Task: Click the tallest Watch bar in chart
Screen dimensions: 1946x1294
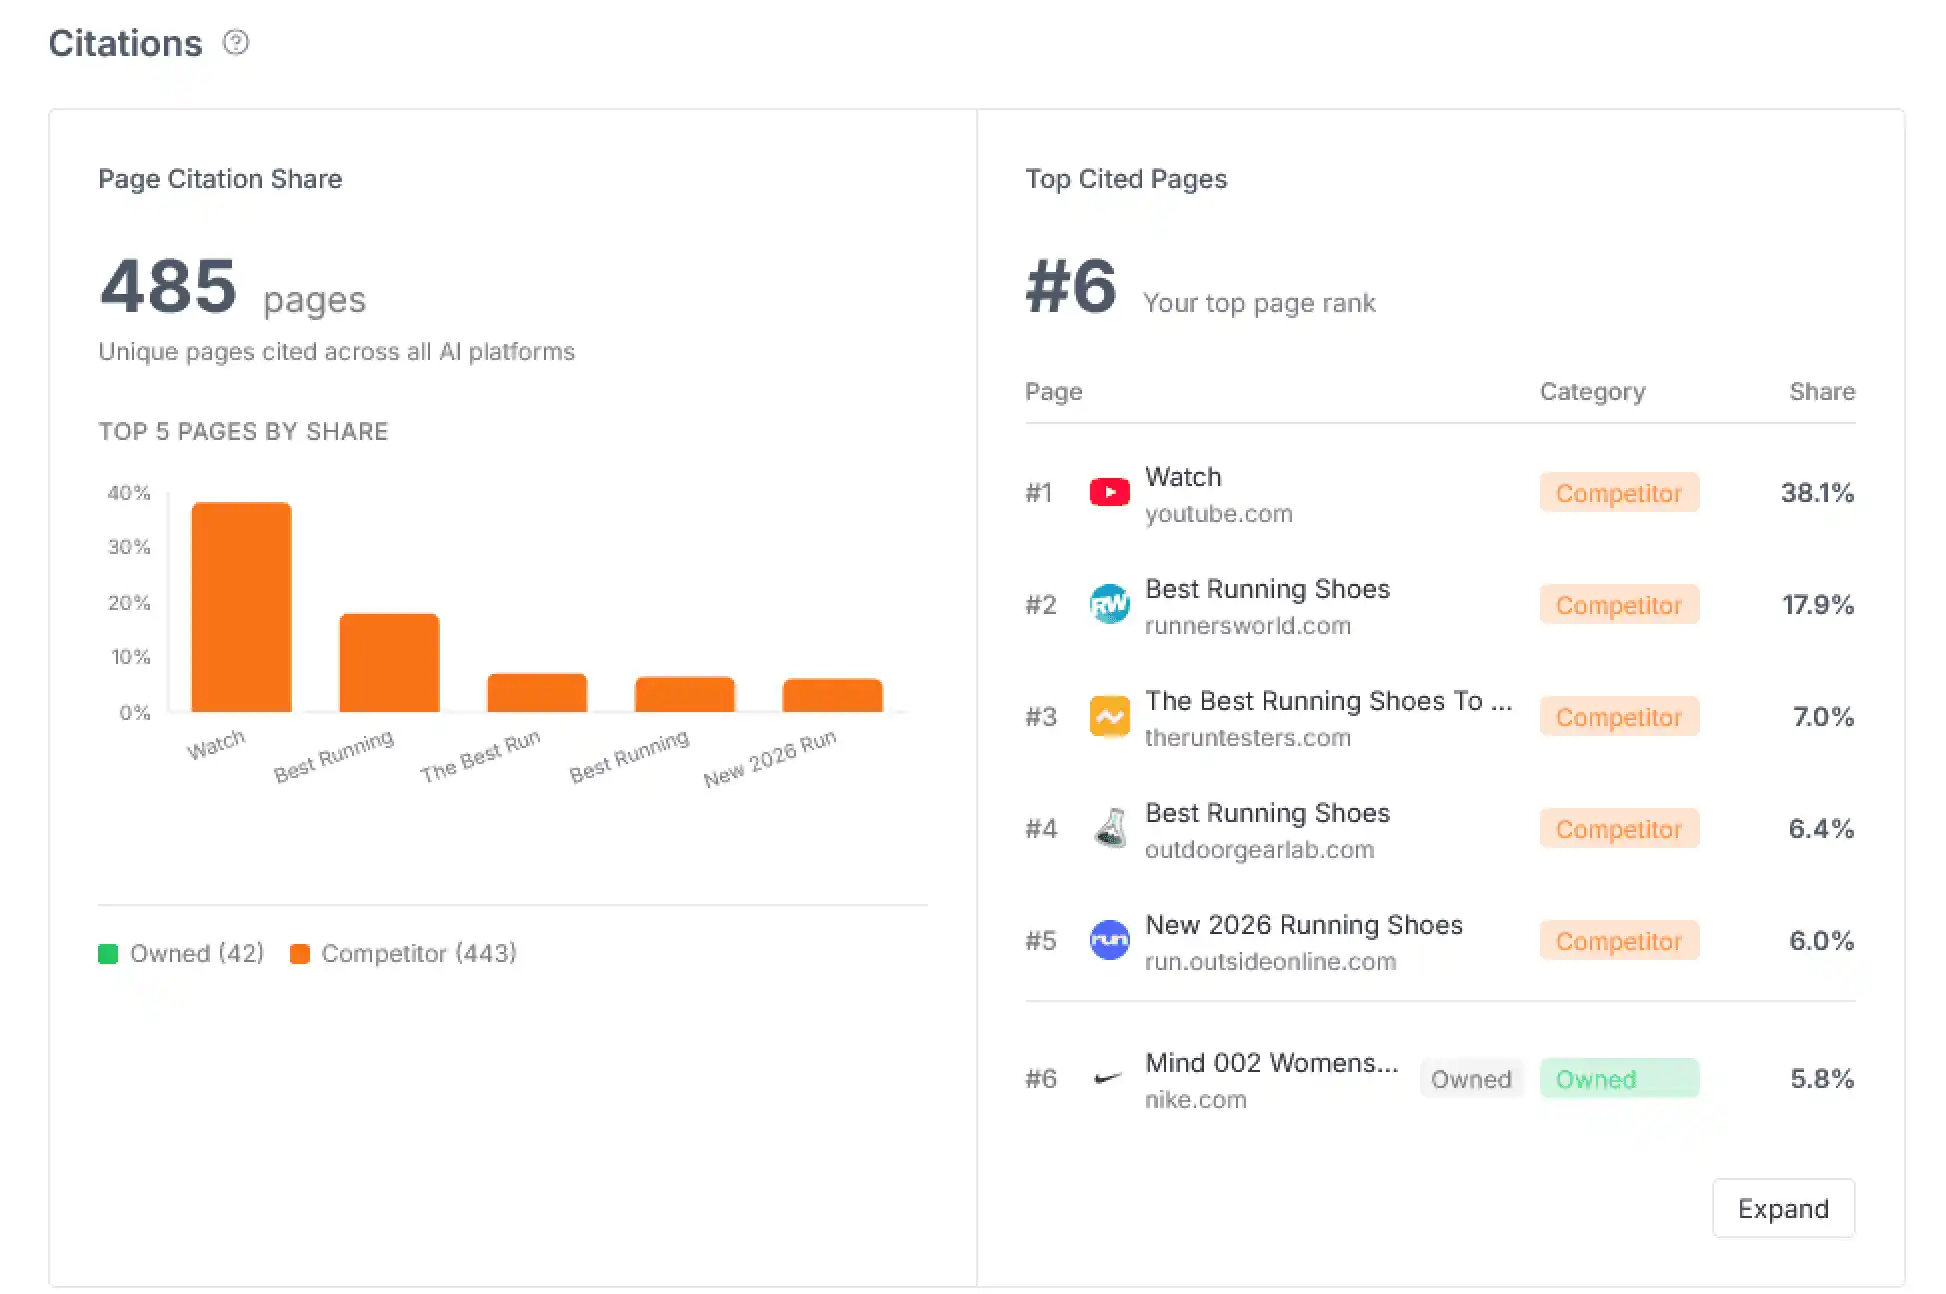Action: point(241,607)
